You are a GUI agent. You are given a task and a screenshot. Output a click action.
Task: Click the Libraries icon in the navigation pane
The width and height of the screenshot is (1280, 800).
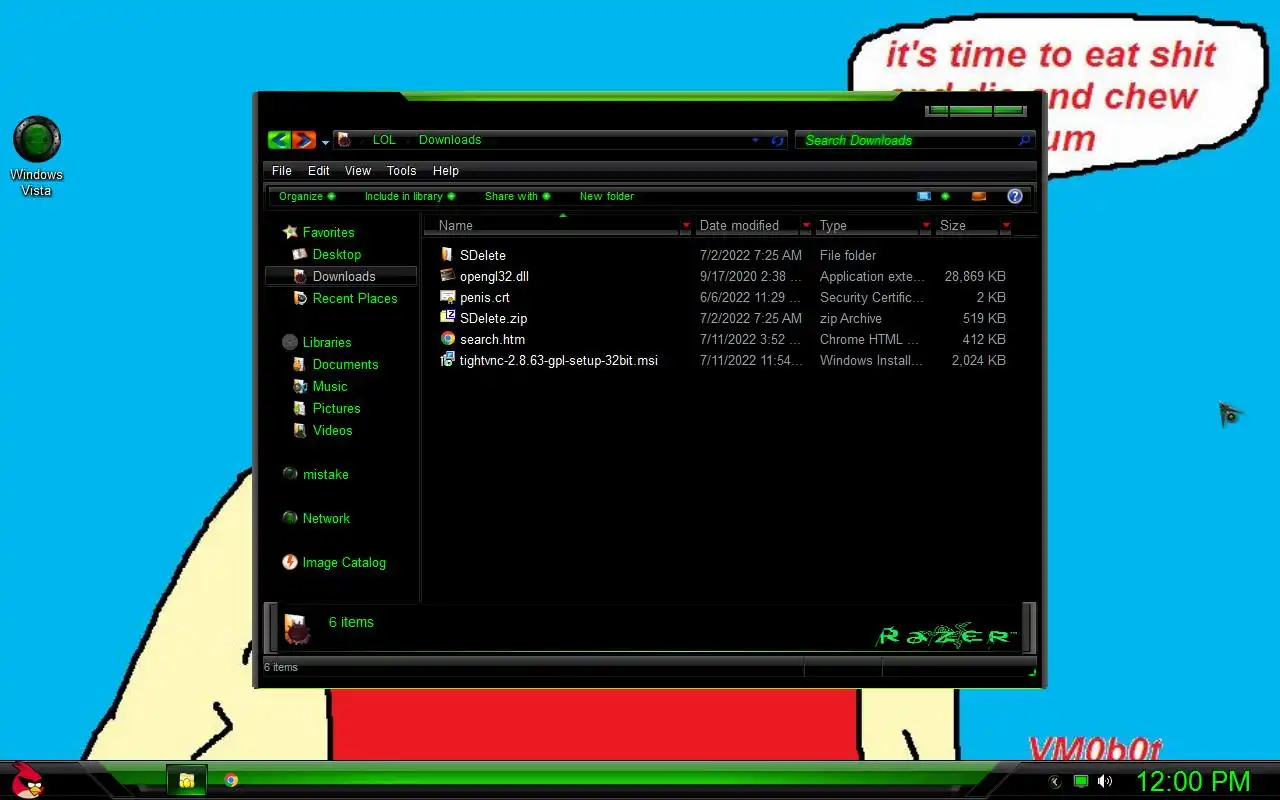pyautogui.click(x=290, y=342)
